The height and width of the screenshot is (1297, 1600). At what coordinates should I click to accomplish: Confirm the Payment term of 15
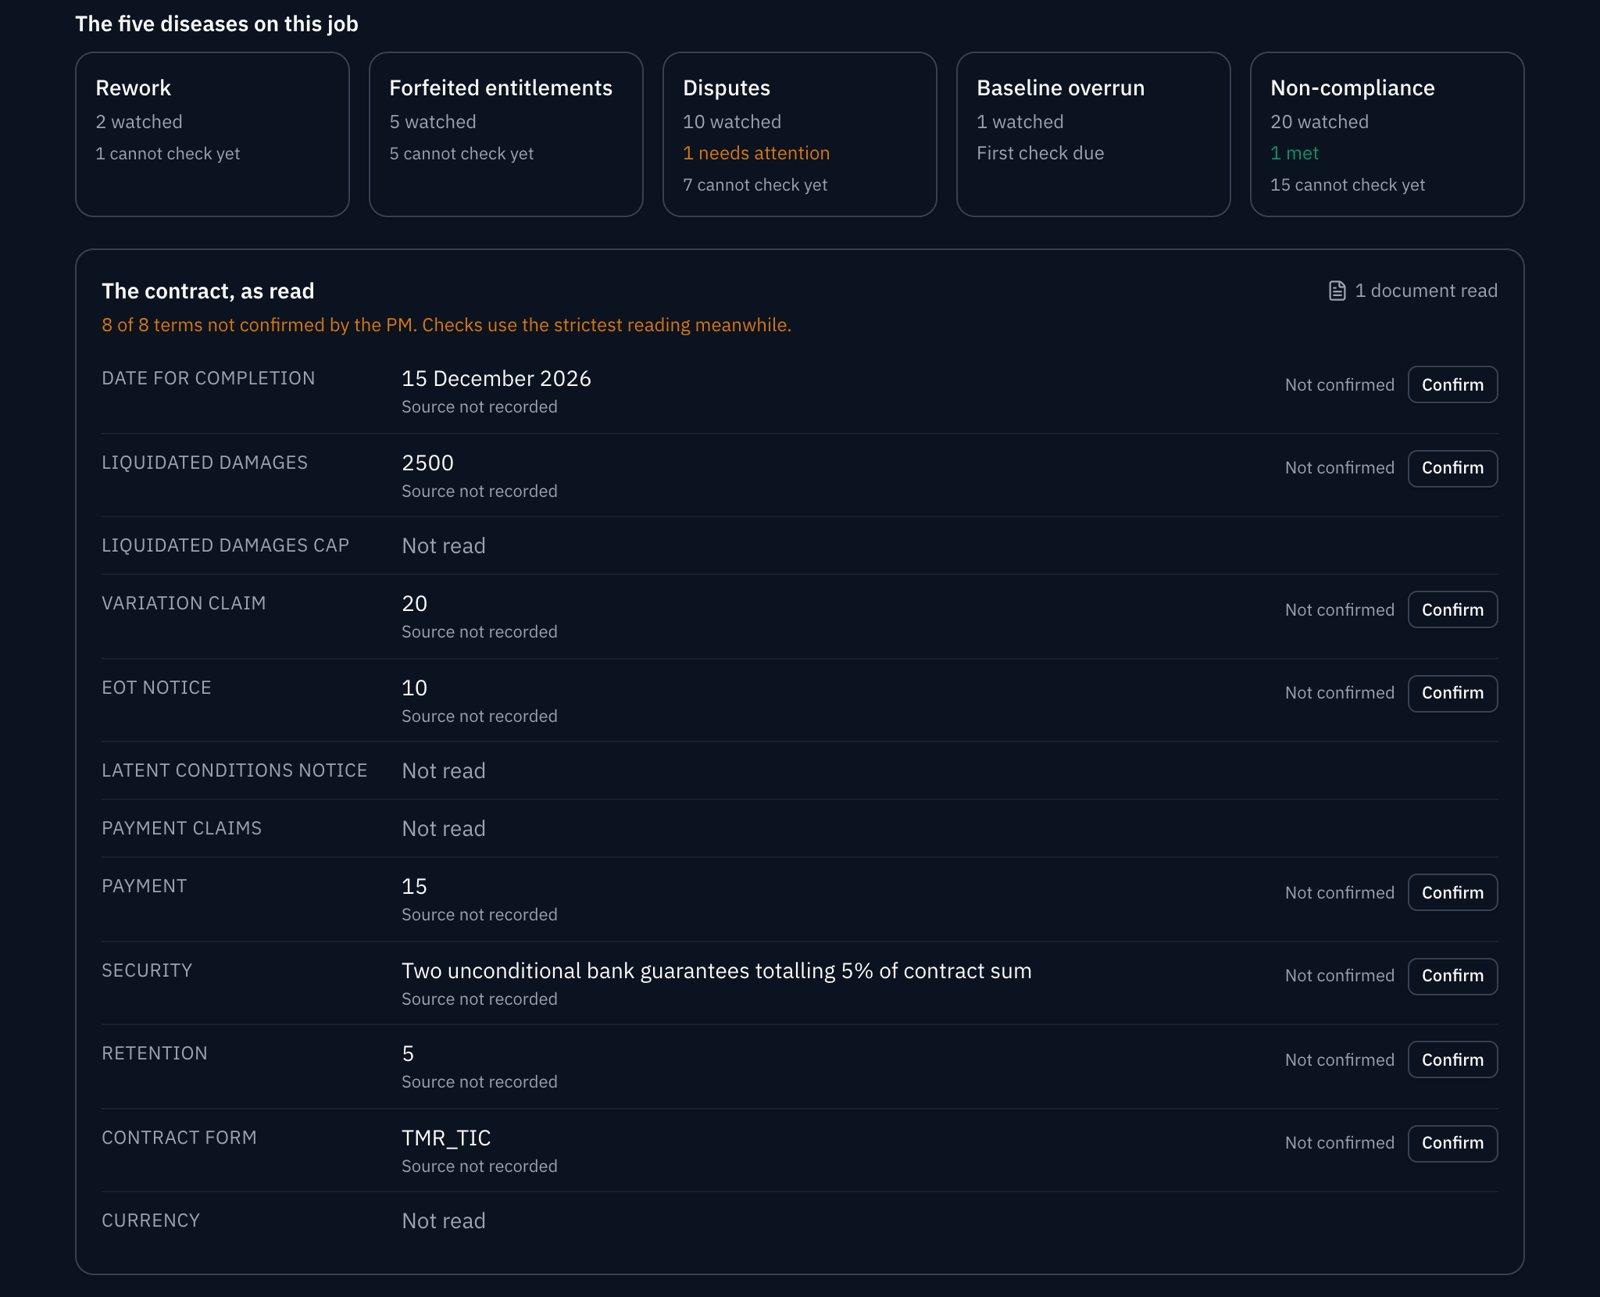click(1452, 893)
